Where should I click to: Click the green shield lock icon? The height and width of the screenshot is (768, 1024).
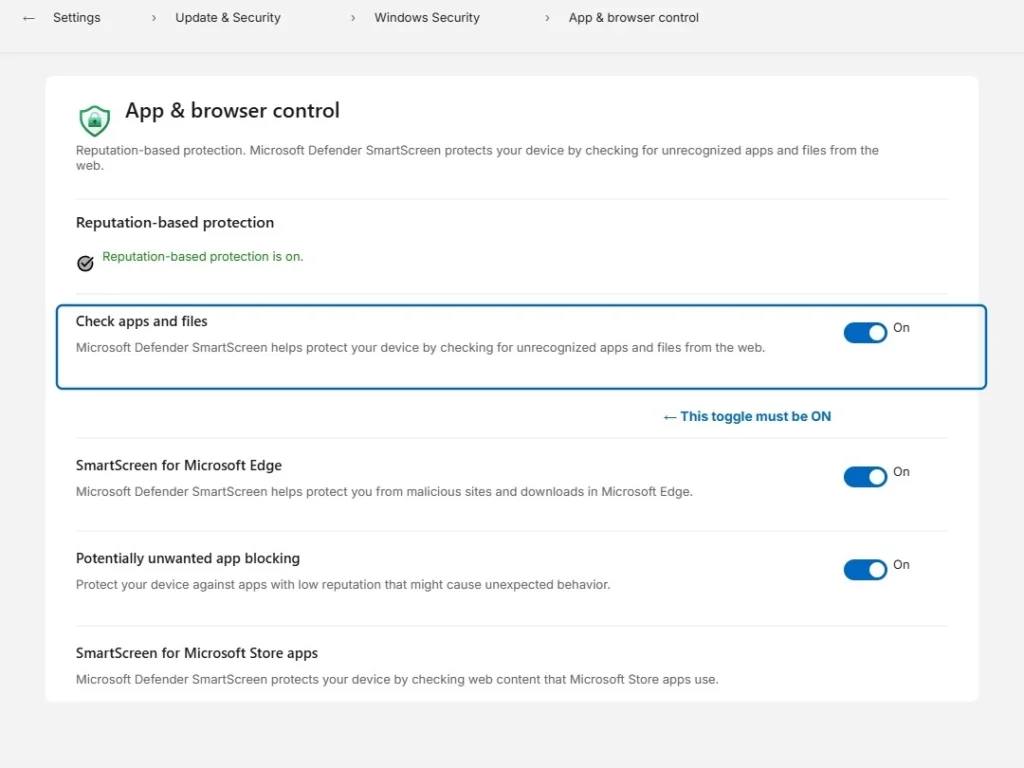(94, 120)
